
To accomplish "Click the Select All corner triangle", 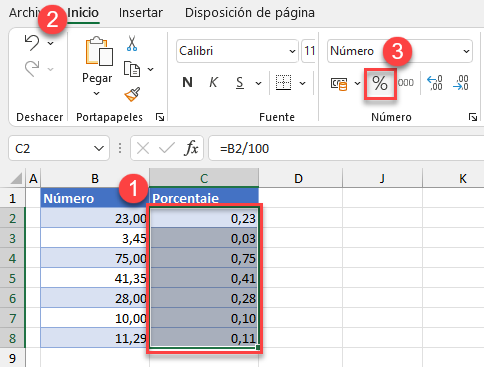I will [x=17, y=178].
